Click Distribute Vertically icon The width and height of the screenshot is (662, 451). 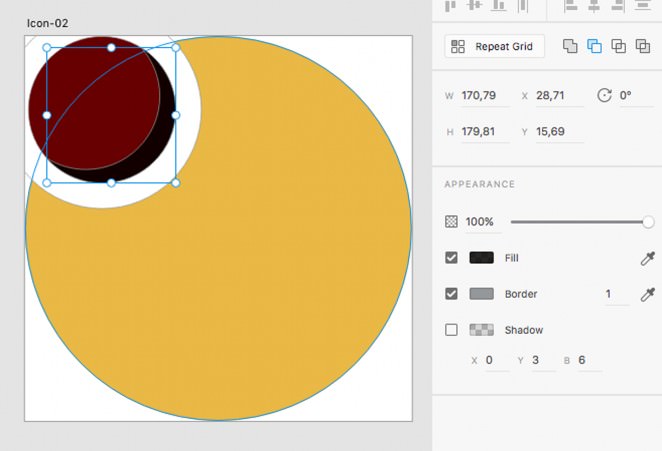click(x=642, y=5)
